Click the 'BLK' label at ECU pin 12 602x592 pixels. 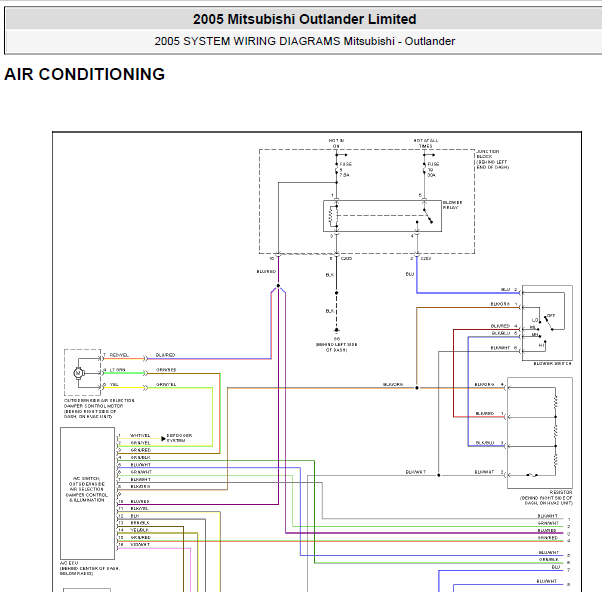click(135, 516)
